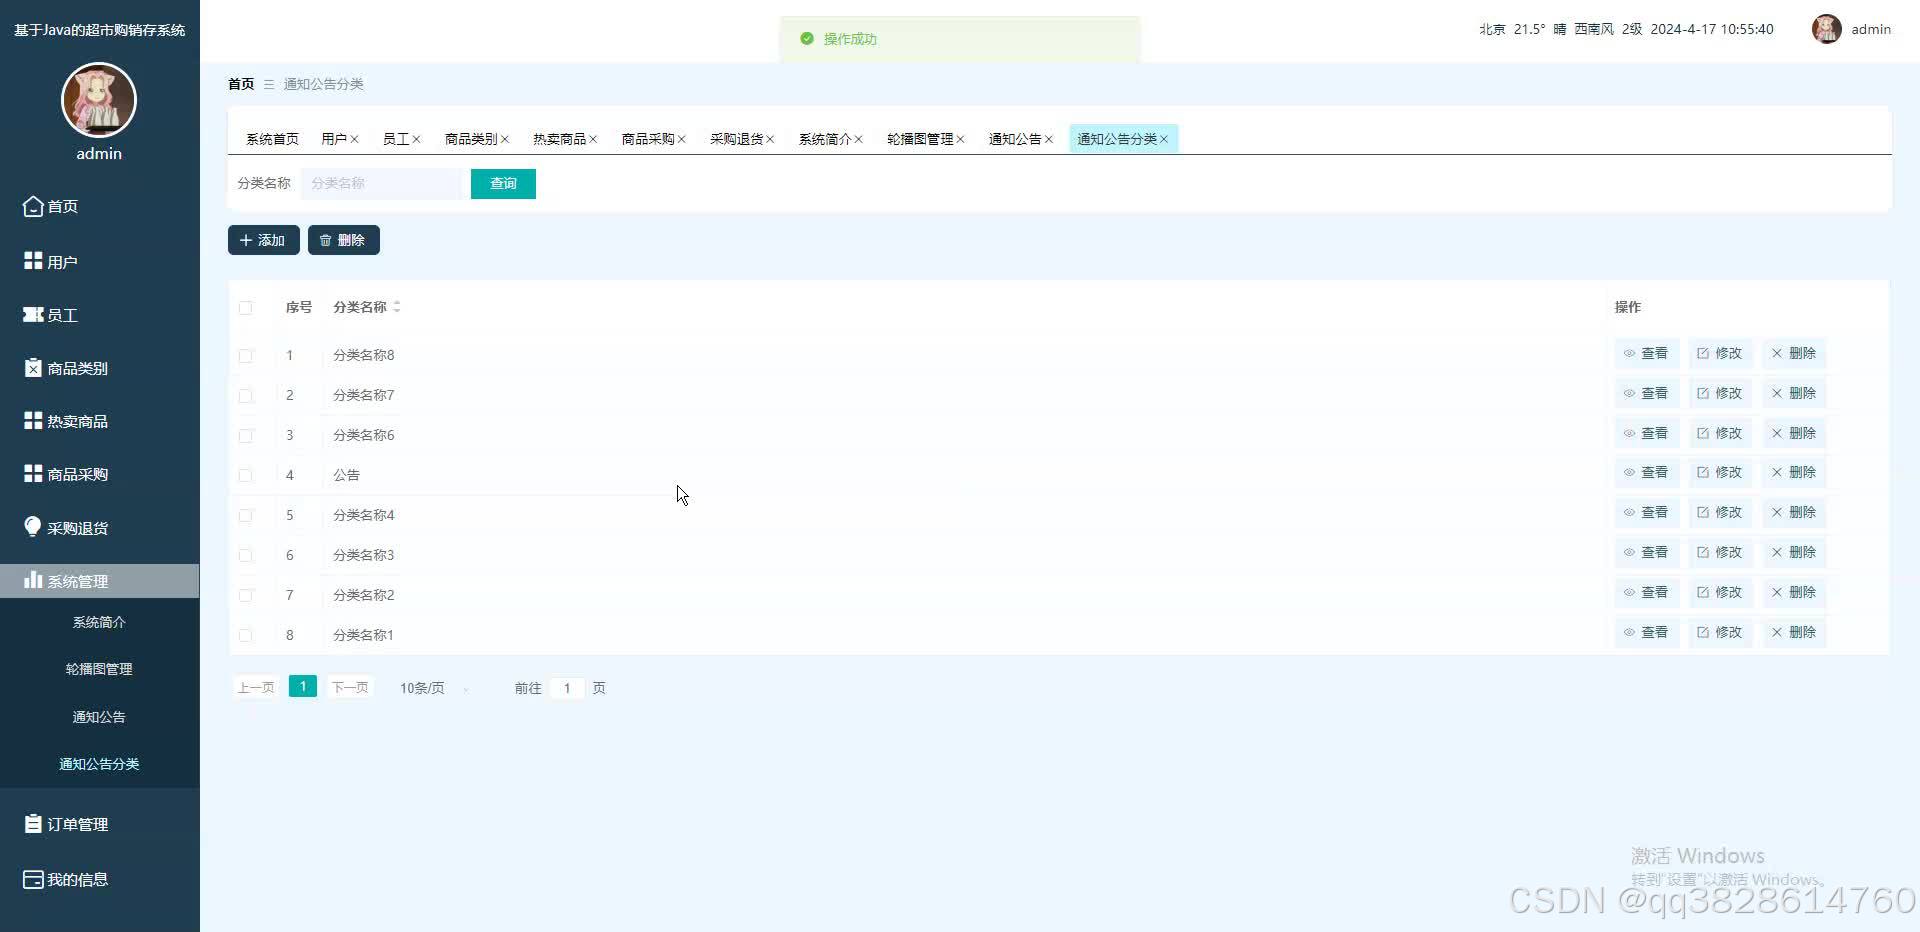
Task: Click the bulk 删除 button beside 添加
Action: (343, 240)
